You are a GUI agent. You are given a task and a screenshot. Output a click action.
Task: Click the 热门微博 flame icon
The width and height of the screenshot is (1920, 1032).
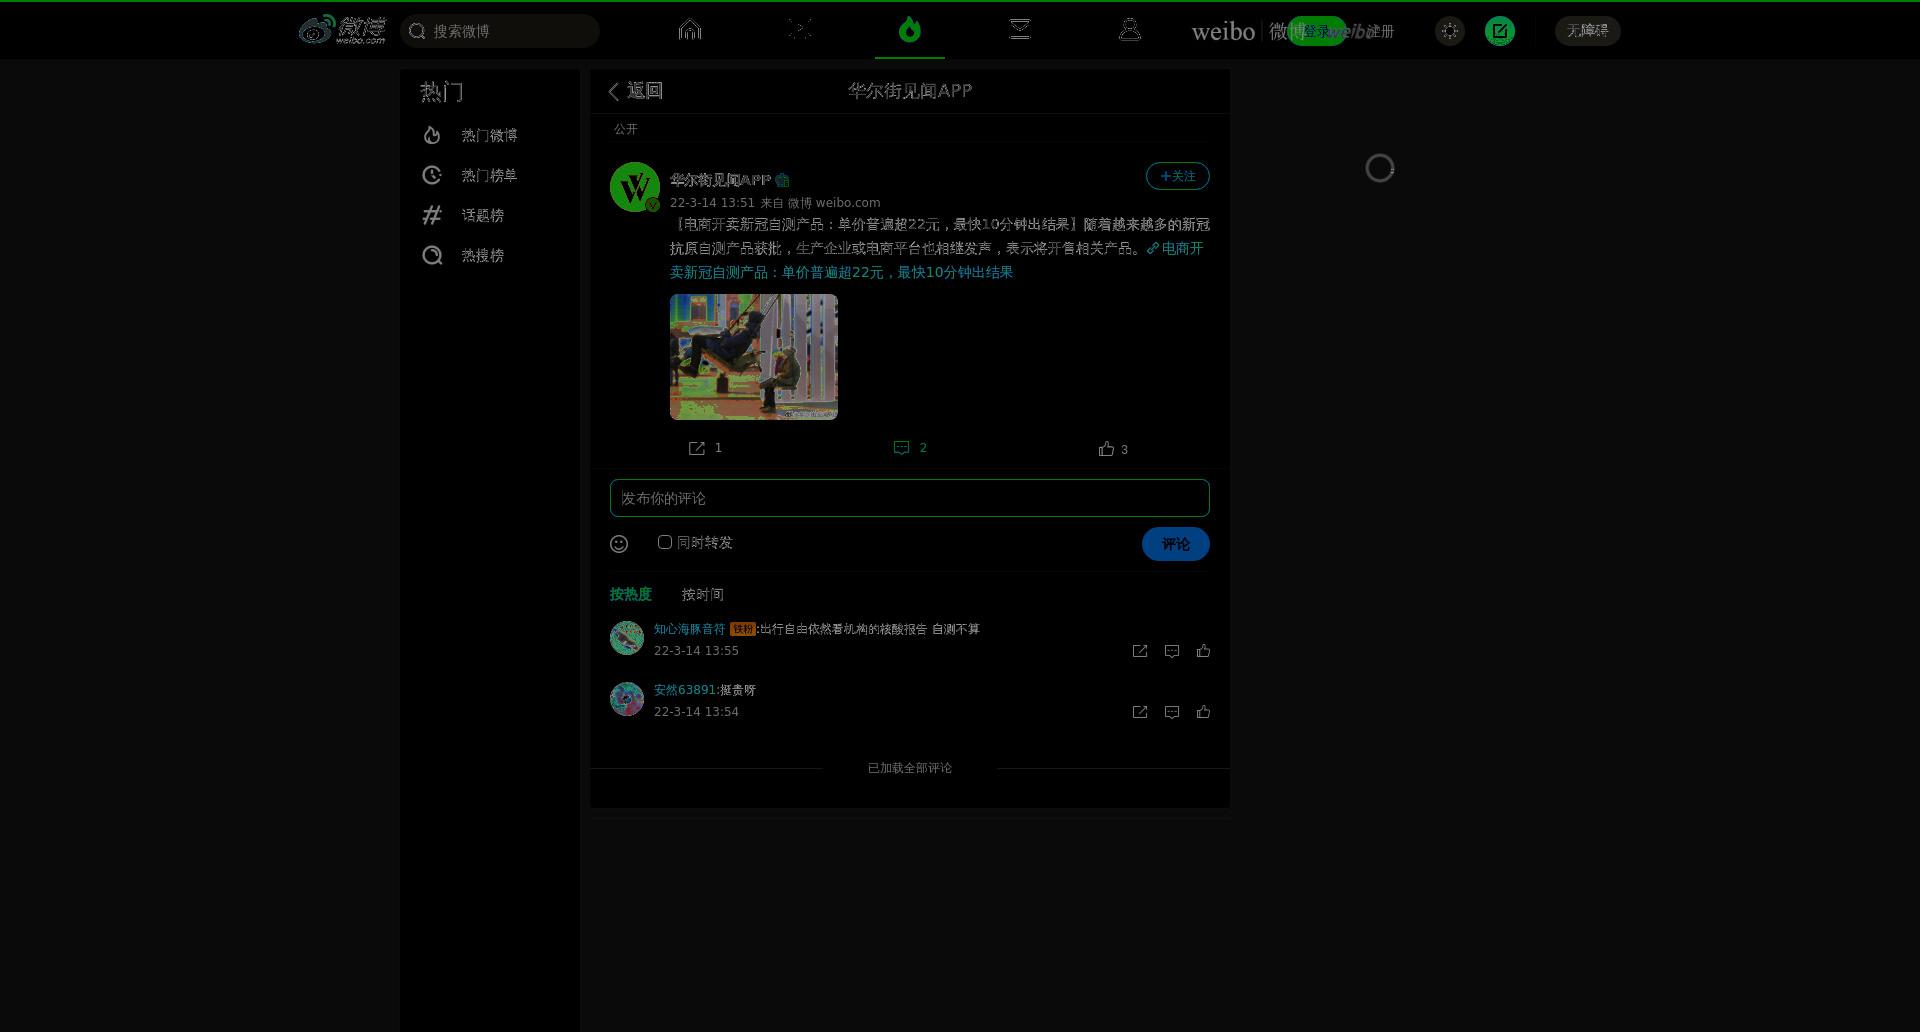(432, 135)
